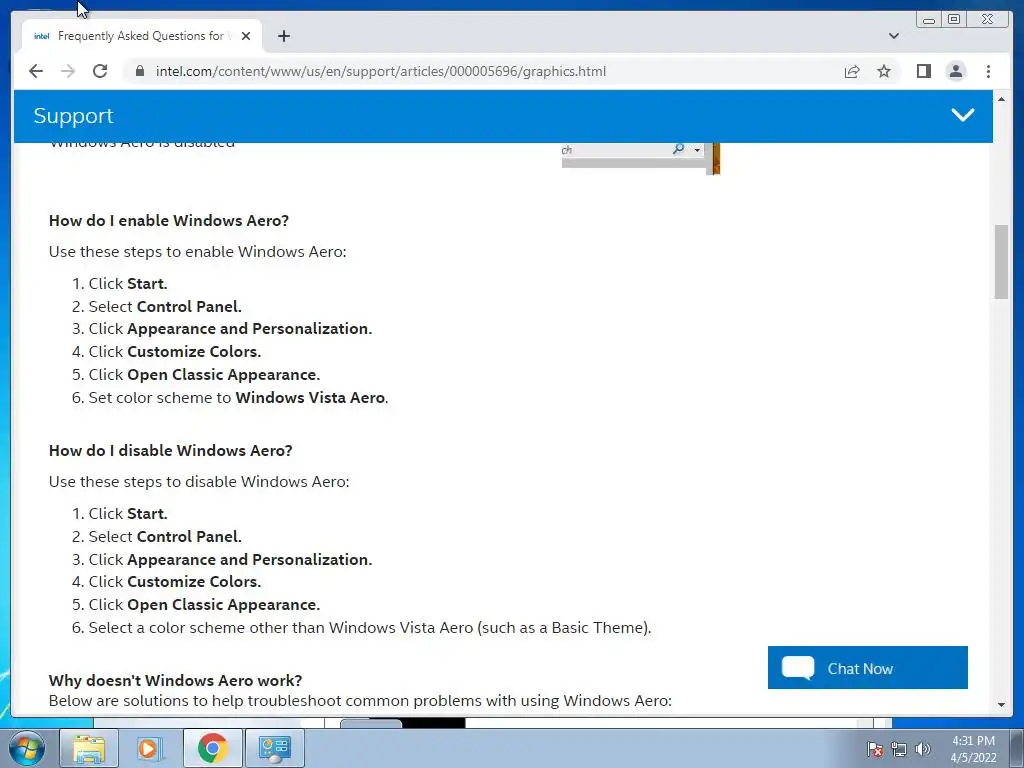Image resolution: width=1024 pixels, height=768 pixels.
Task: Click disable step 6 about Basic Theme
Action: 370,628
